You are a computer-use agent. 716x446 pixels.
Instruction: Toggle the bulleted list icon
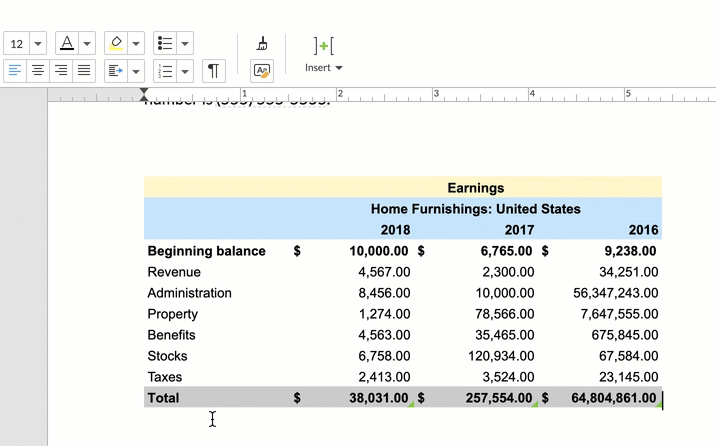click(x=165, y=44)
